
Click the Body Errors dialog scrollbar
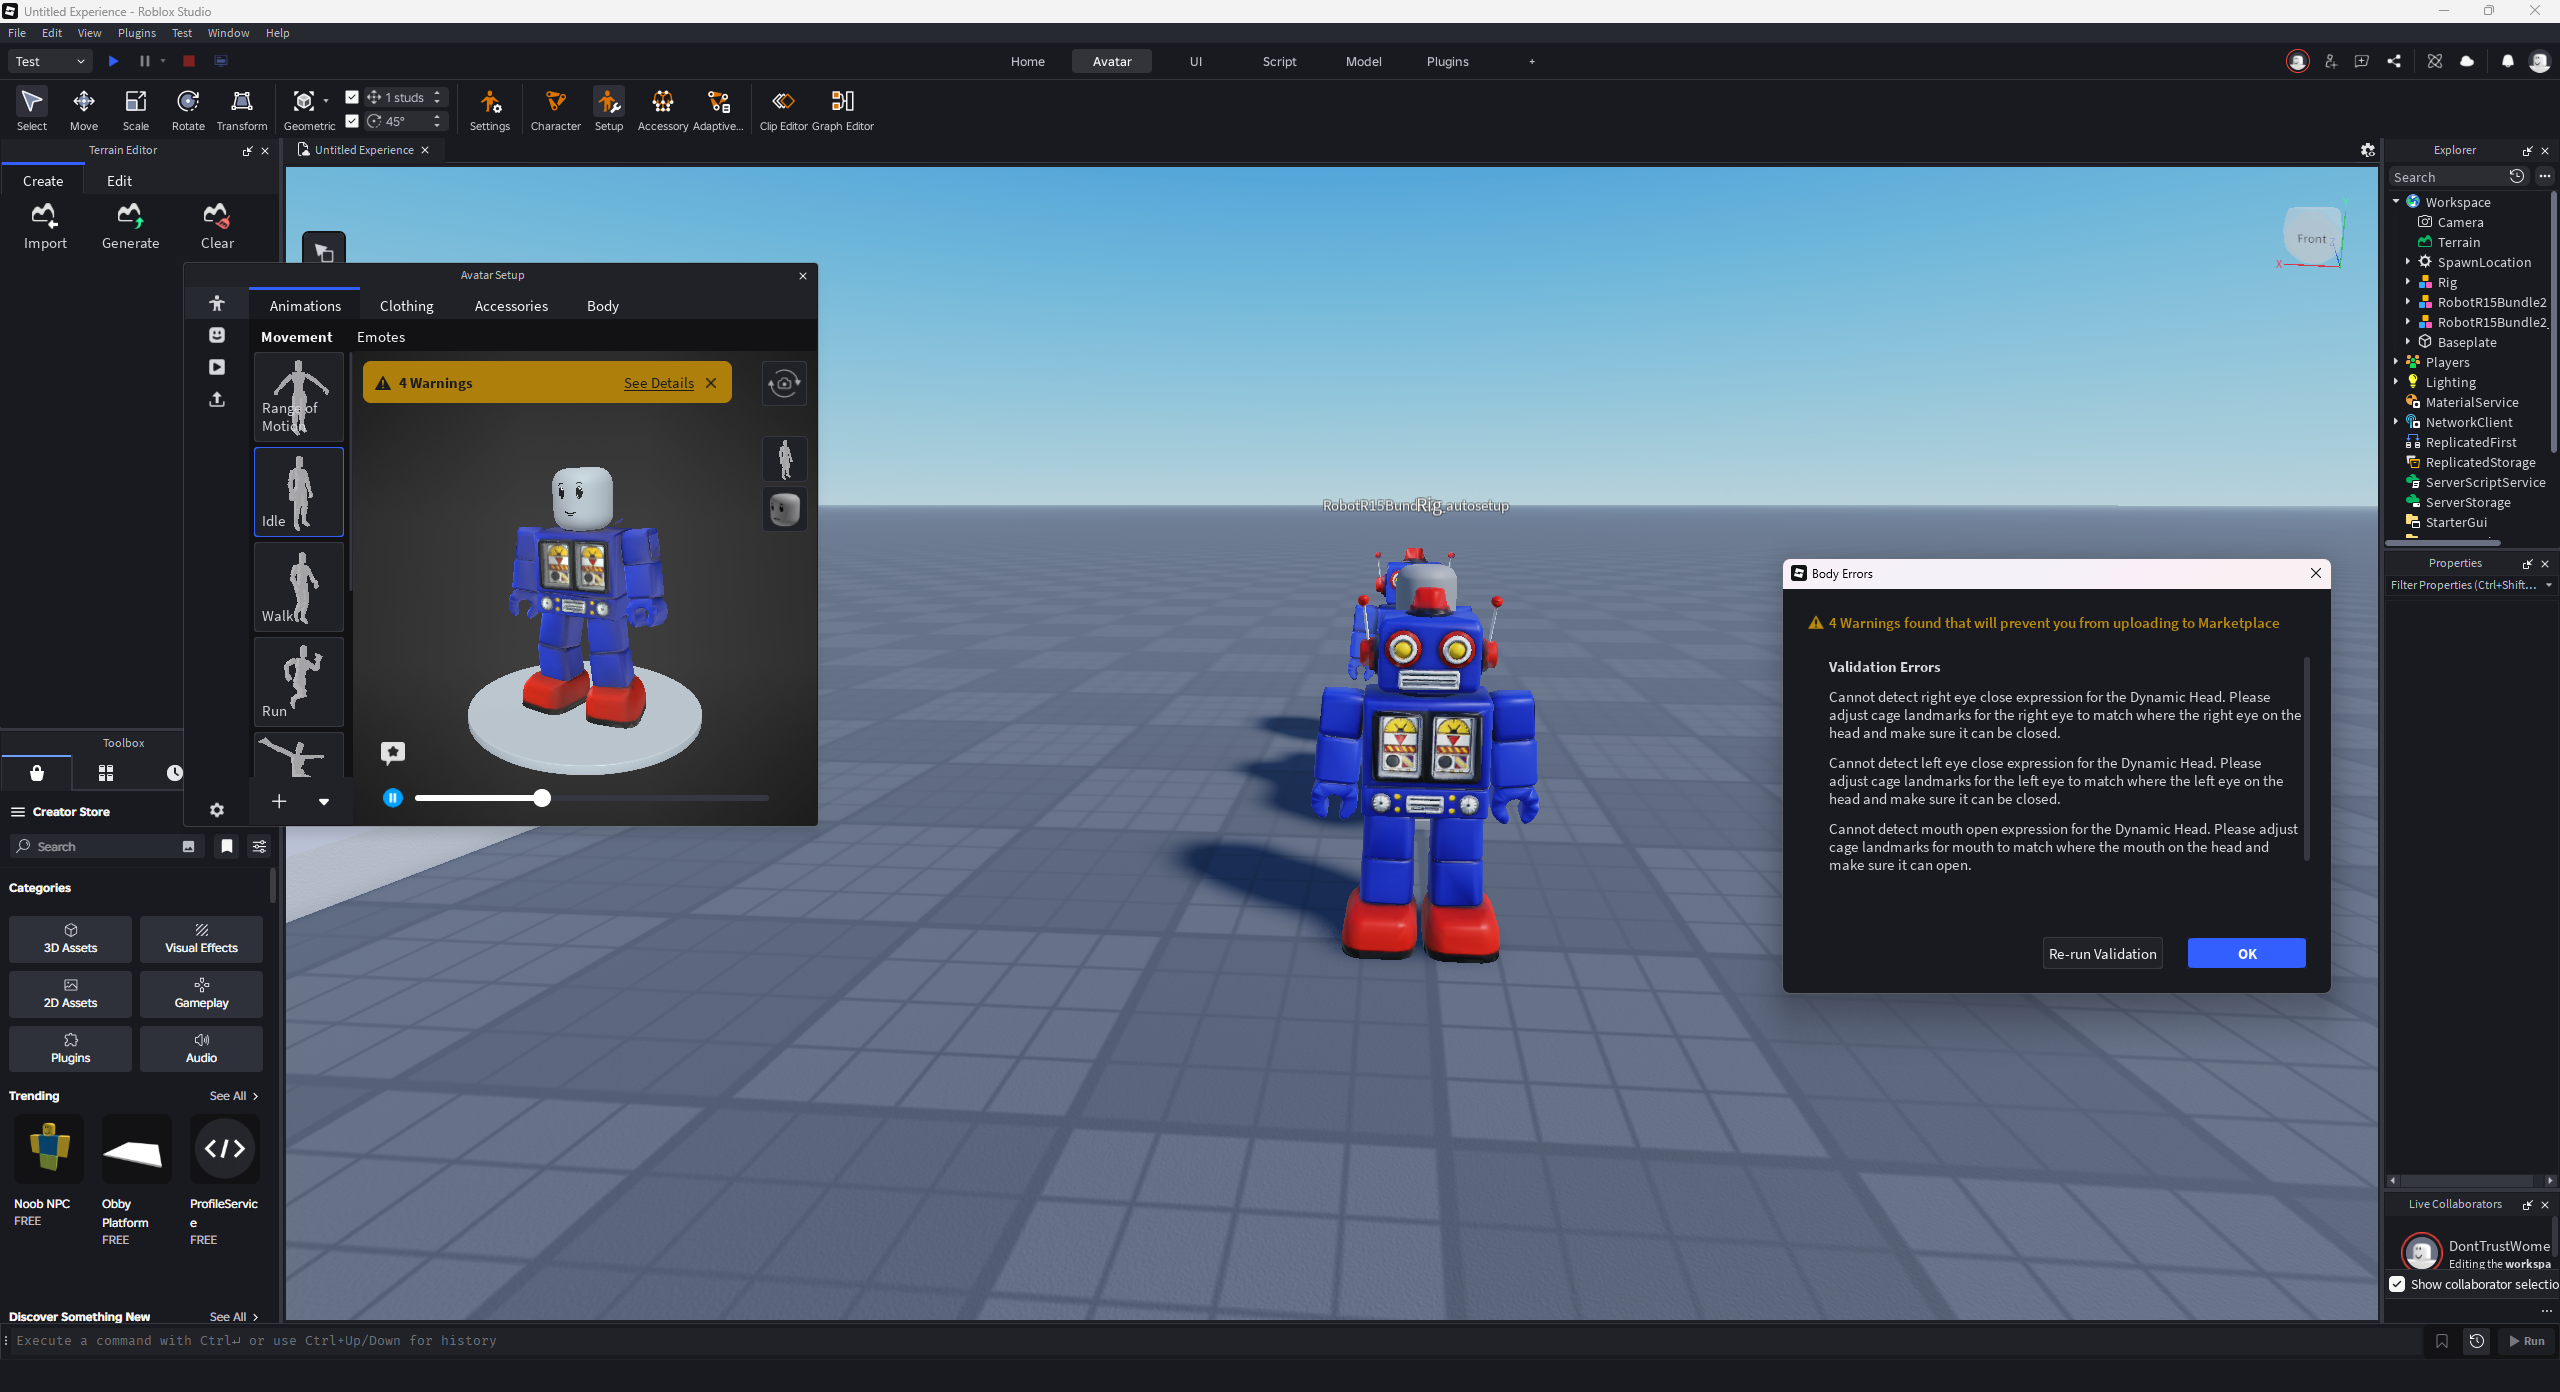pos(2306,758)
